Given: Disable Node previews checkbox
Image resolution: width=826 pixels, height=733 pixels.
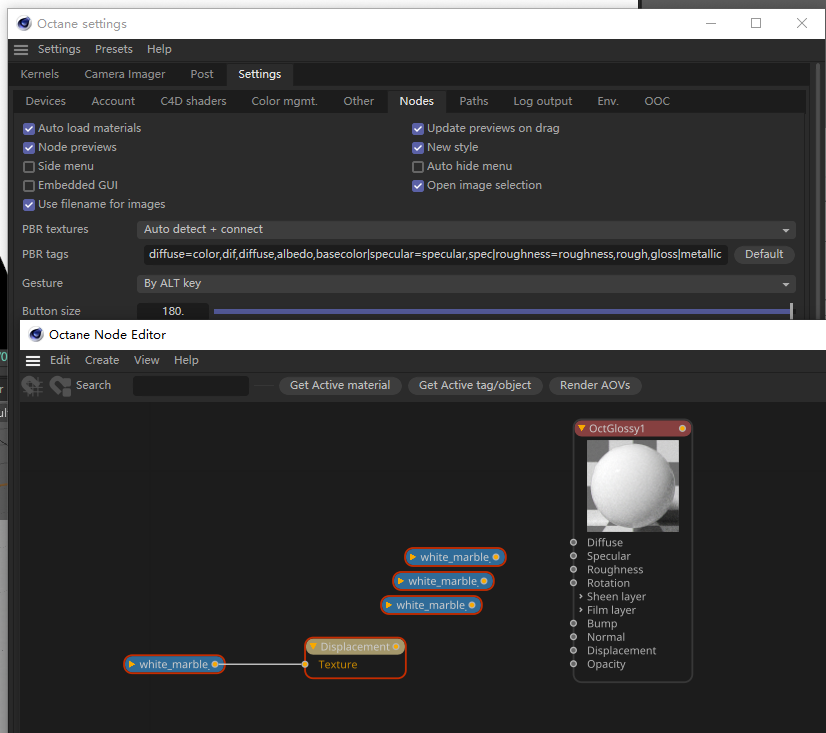Looking at the screenshot, I should pos(29,148).
